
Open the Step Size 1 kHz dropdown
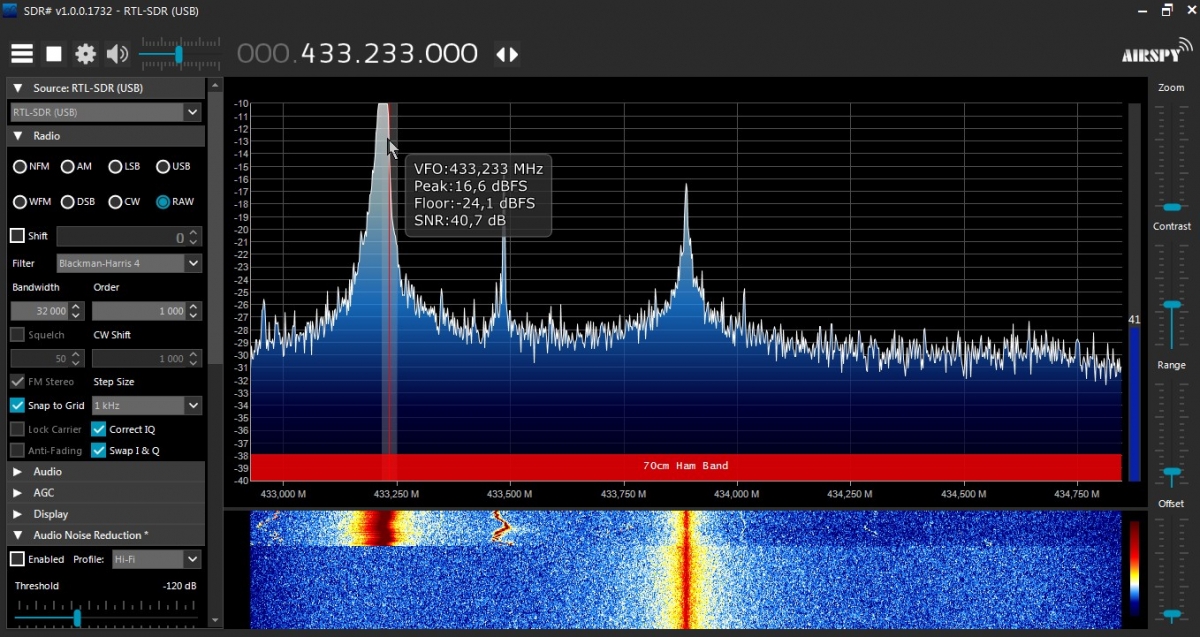point(146,406)
